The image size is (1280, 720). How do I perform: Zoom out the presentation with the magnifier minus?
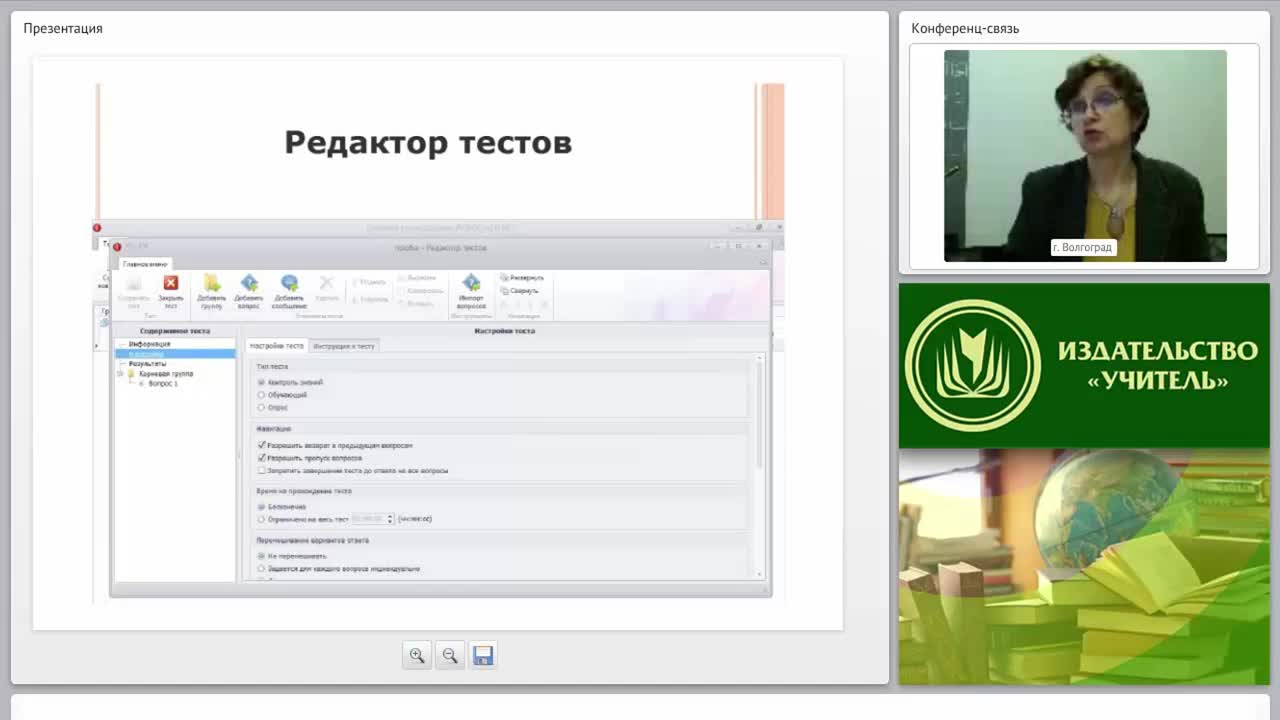pos(450,655)
